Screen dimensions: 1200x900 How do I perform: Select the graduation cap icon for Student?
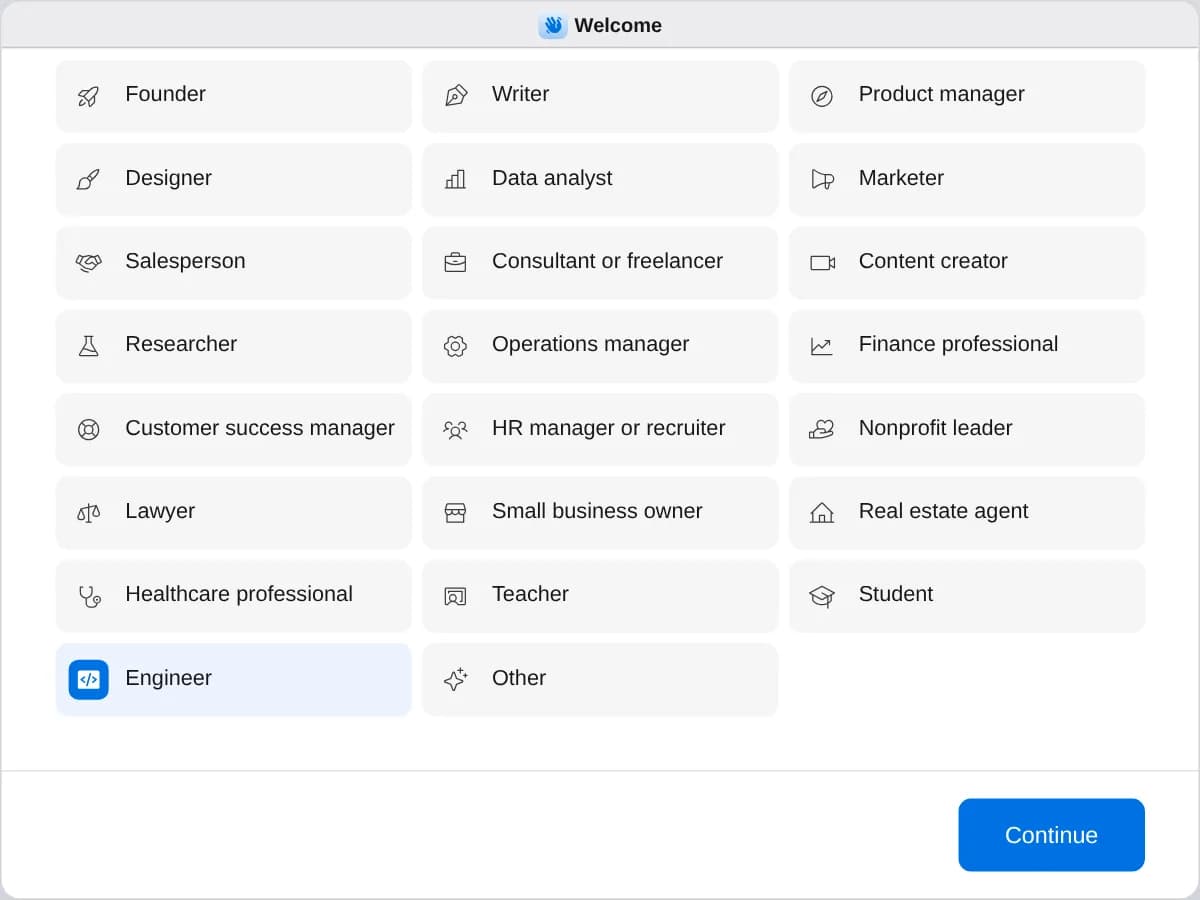[822, 597]
